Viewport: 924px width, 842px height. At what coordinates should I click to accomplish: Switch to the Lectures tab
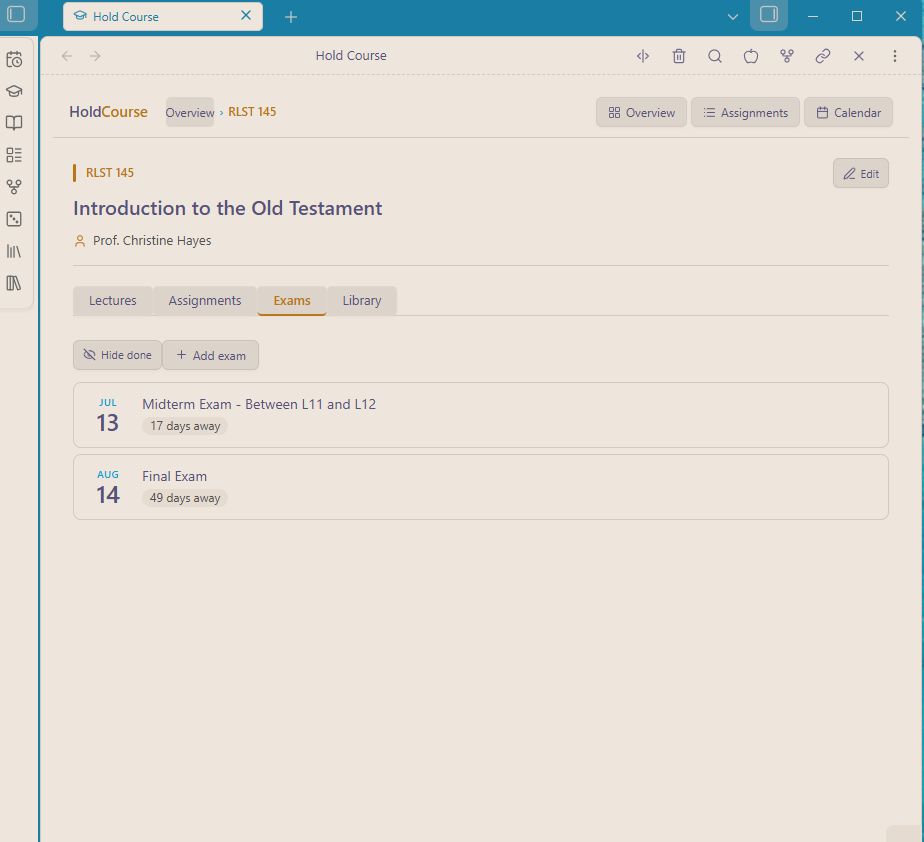click(x=113, y=301)
